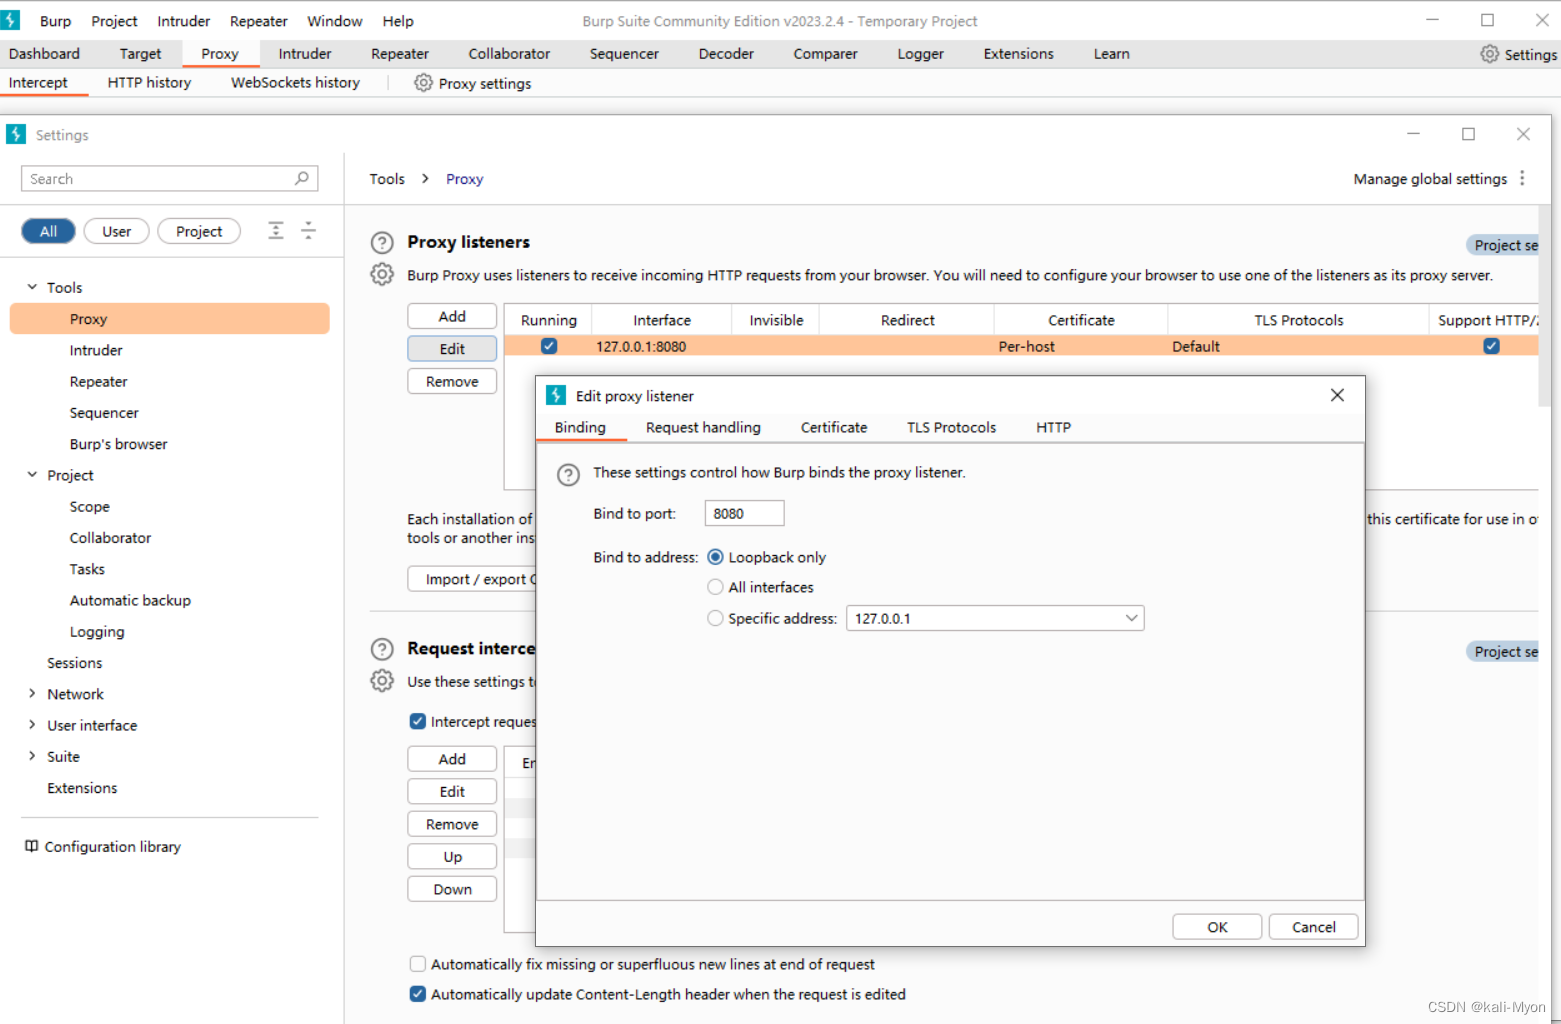Click Edit button under Proxy listeners
The image size is (1561, 1024).
[452, 349]
